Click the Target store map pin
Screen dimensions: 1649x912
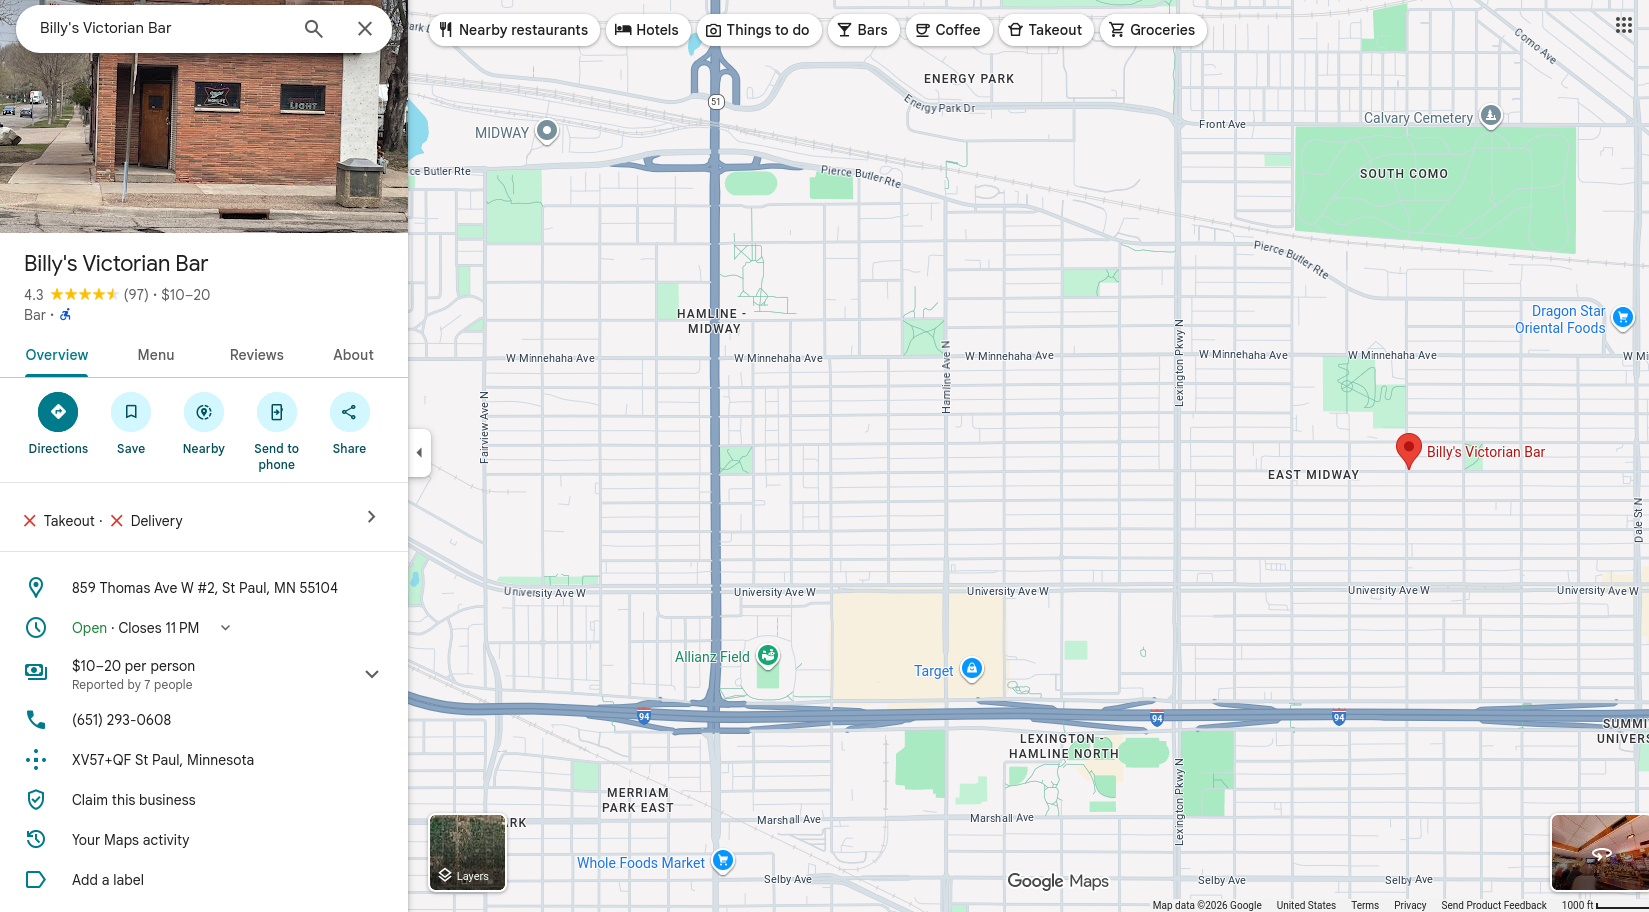tap(971, 669)
